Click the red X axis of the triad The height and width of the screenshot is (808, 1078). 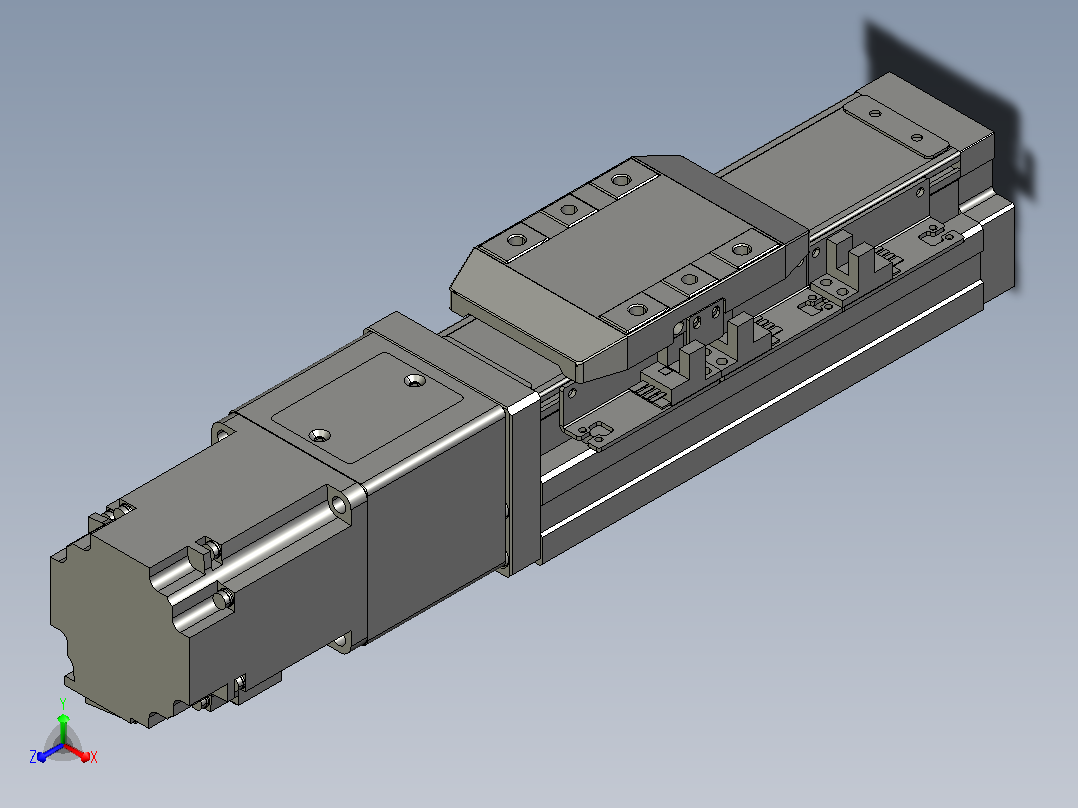78,752
